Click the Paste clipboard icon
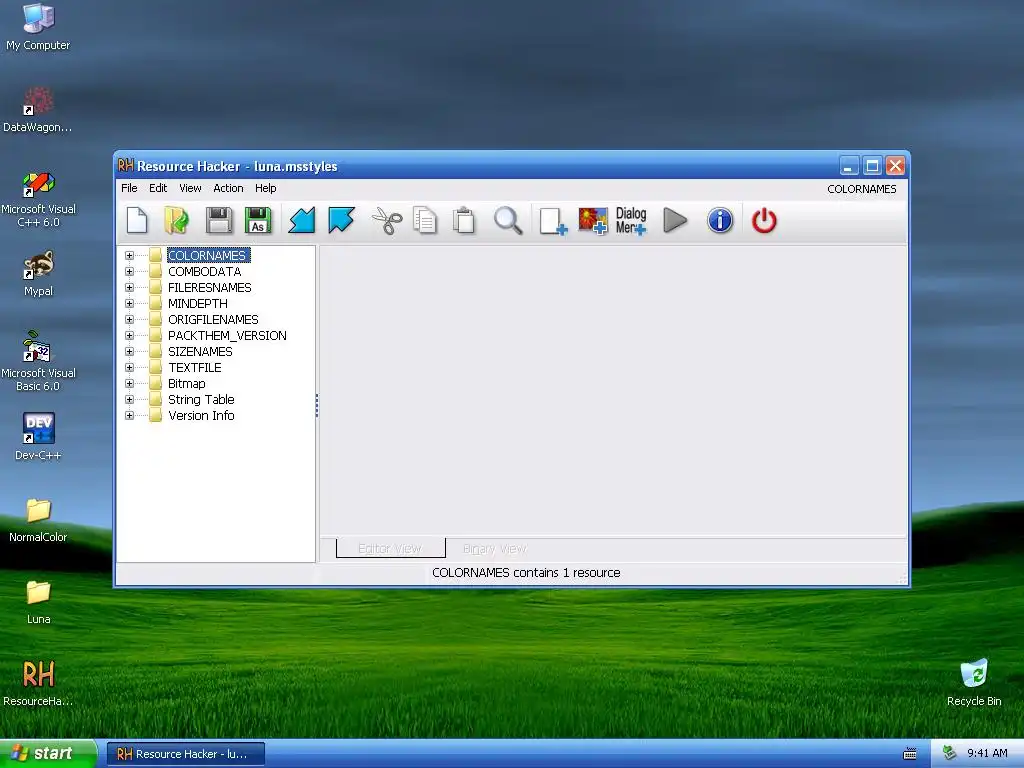This screenshot has width=1024, height=768. point(464,220)
